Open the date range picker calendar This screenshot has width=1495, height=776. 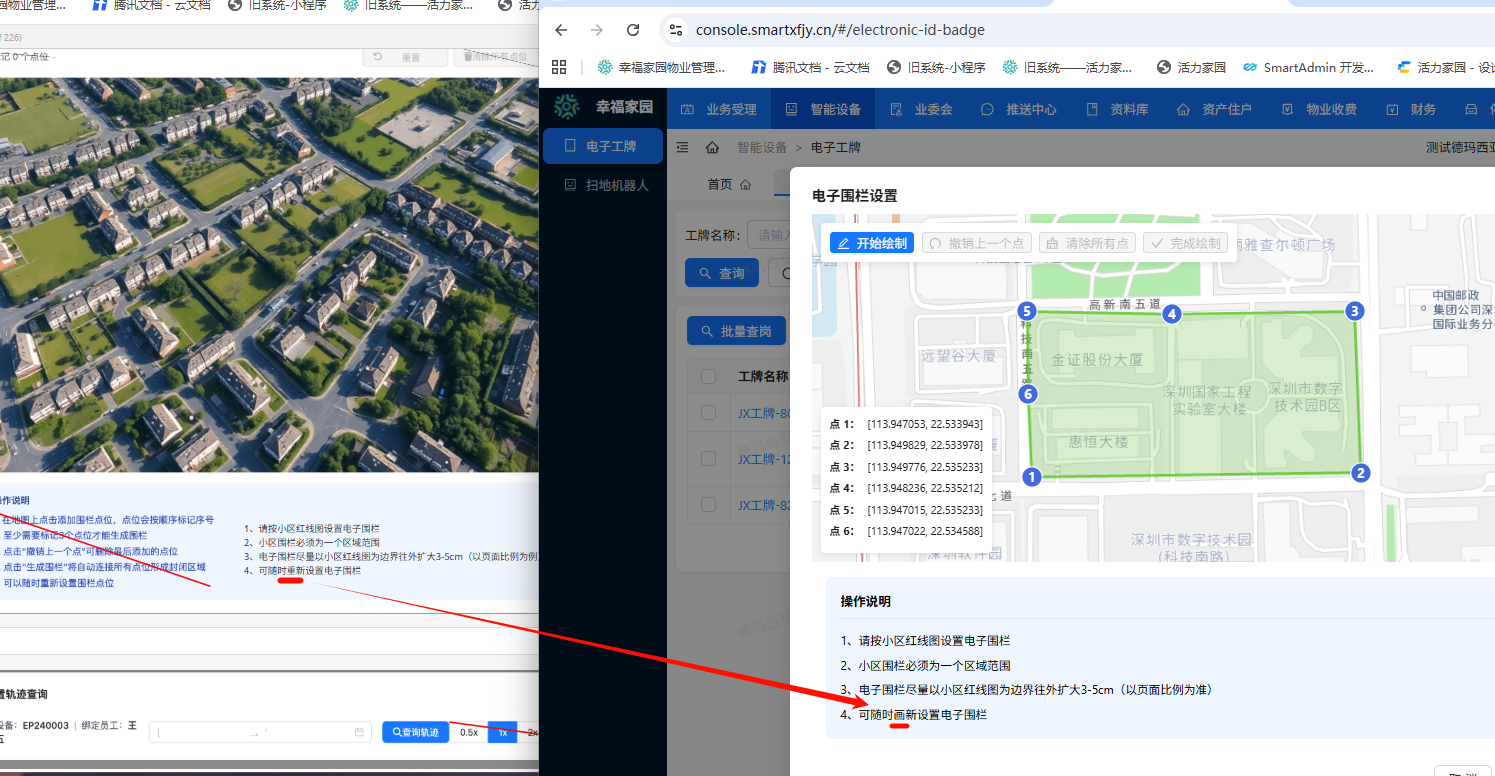pyautogui.click(x=359, y=733)
